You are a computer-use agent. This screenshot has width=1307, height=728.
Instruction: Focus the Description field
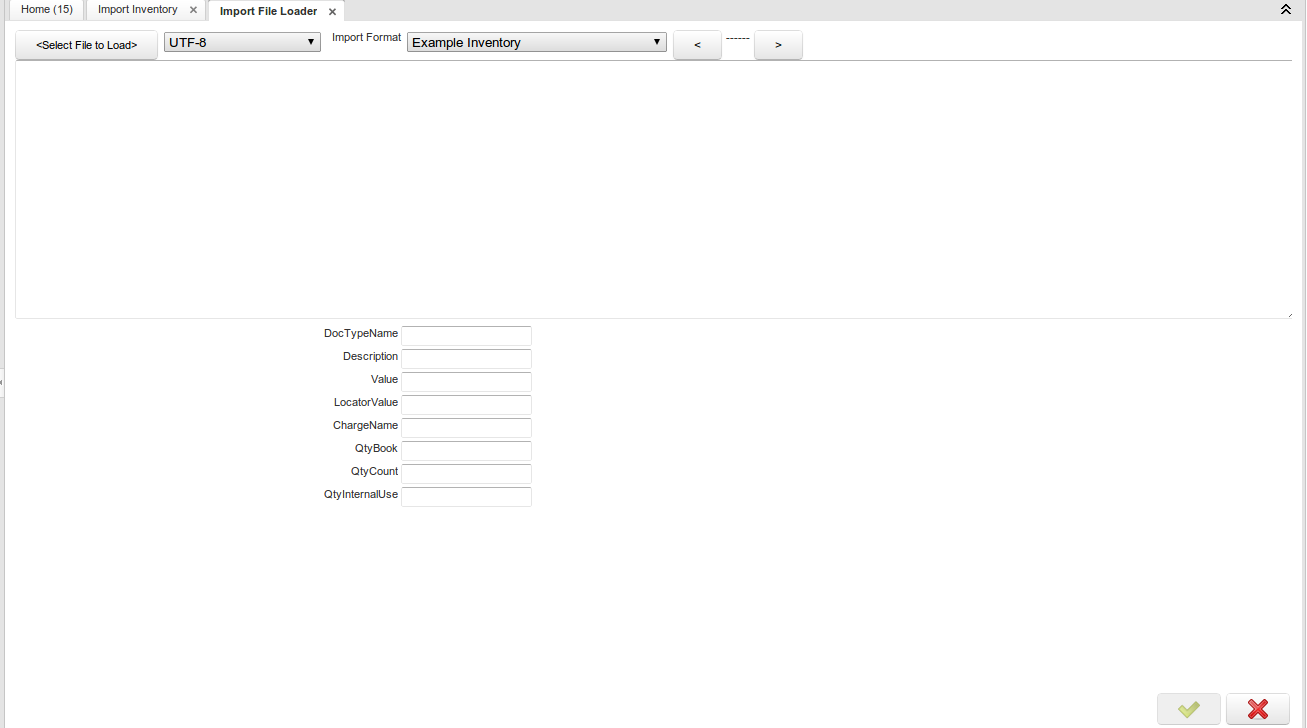tap(466, 358)
